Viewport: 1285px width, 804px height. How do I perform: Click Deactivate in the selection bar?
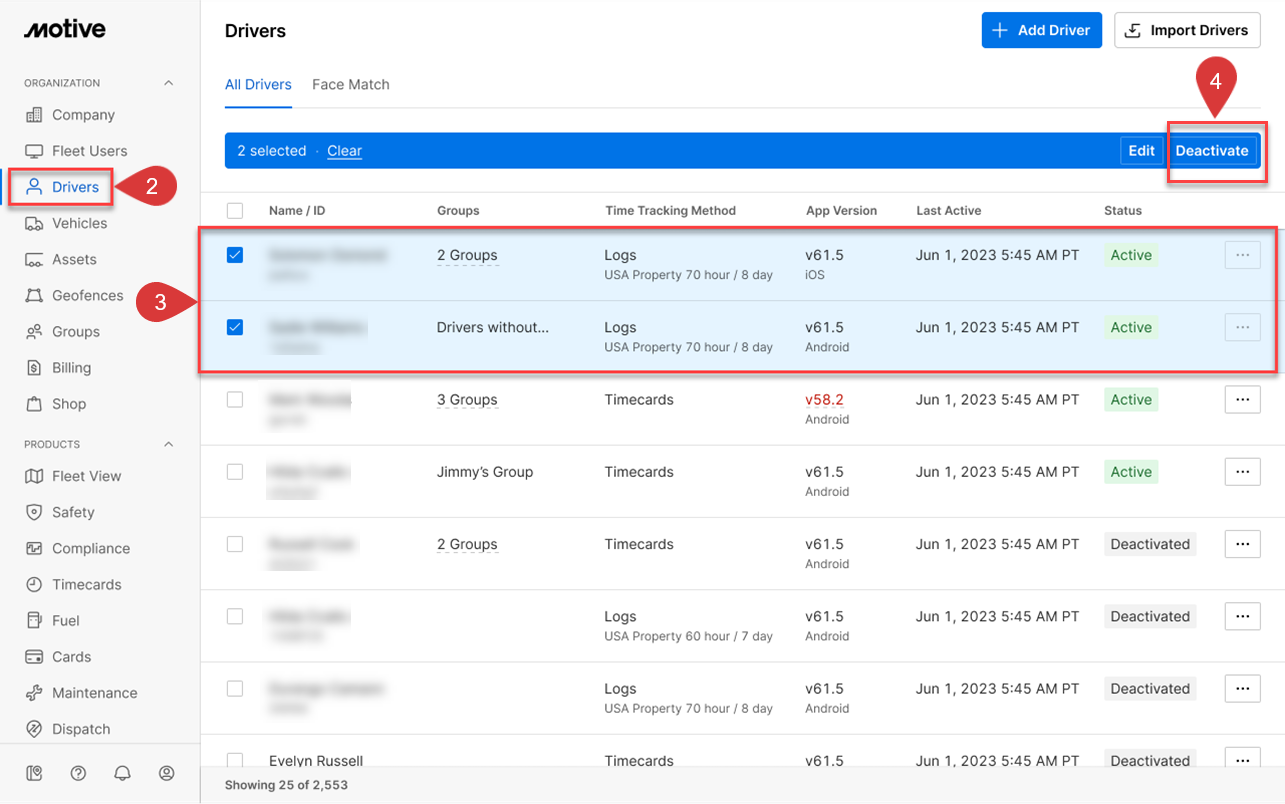coord(1212,151)
